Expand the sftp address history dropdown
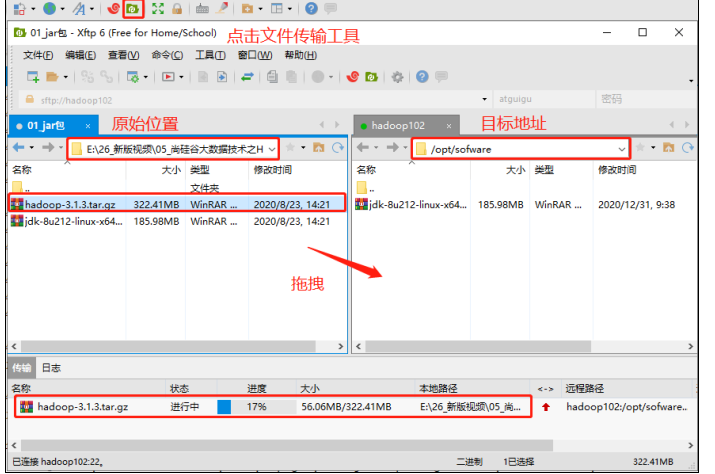 484,99
